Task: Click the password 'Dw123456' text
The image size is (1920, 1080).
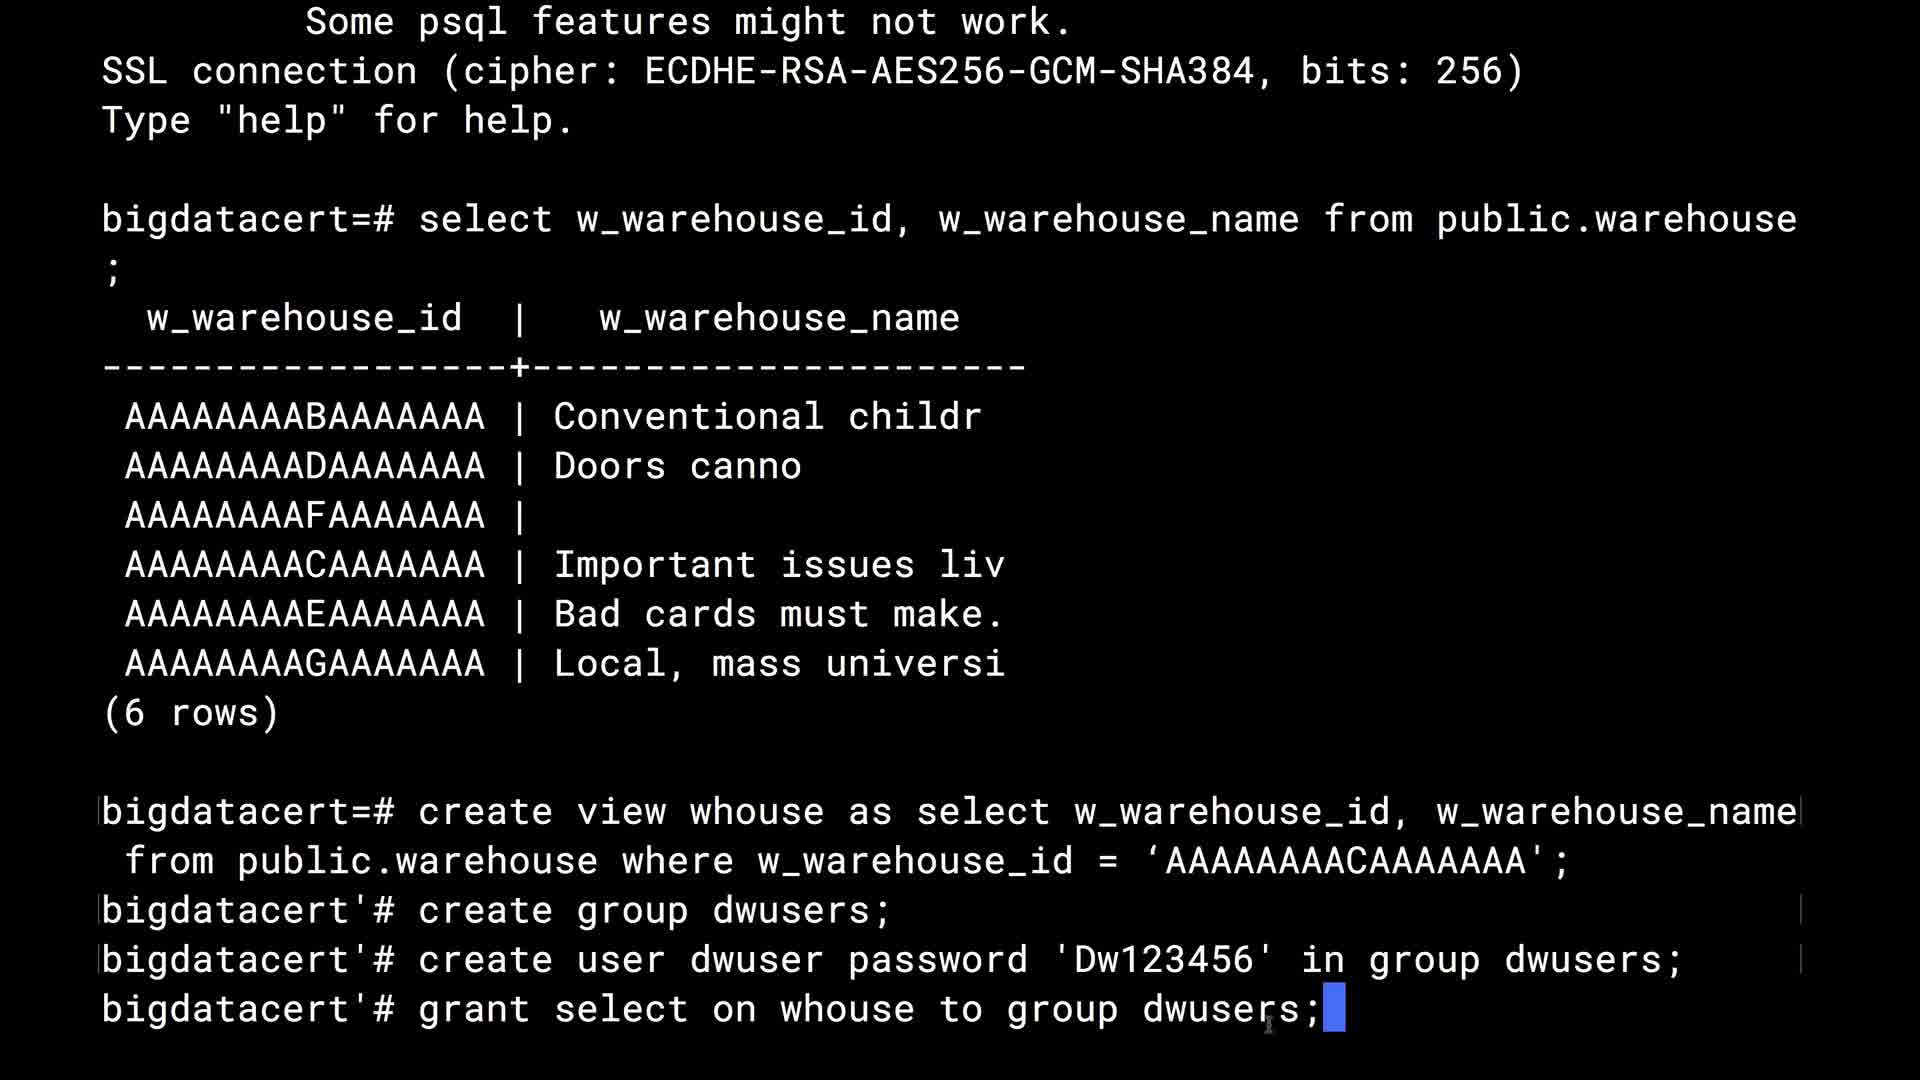Action: point(1163,960)
